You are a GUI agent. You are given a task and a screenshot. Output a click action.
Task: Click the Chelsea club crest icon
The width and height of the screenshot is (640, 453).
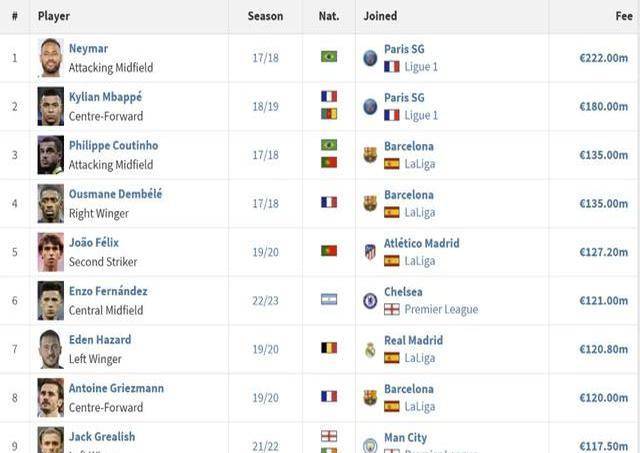(x=370, y=300)
